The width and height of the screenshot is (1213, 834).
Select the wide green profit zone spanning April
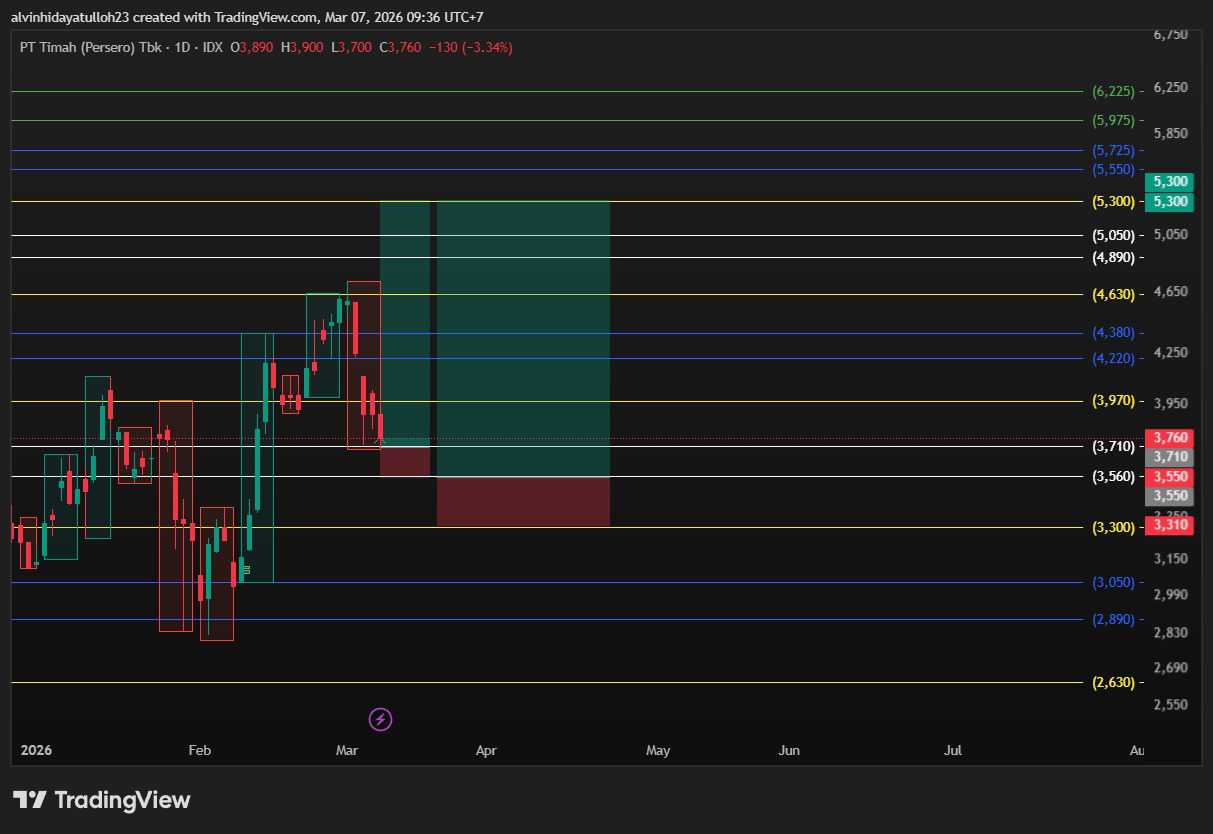(x=523, y=339)
